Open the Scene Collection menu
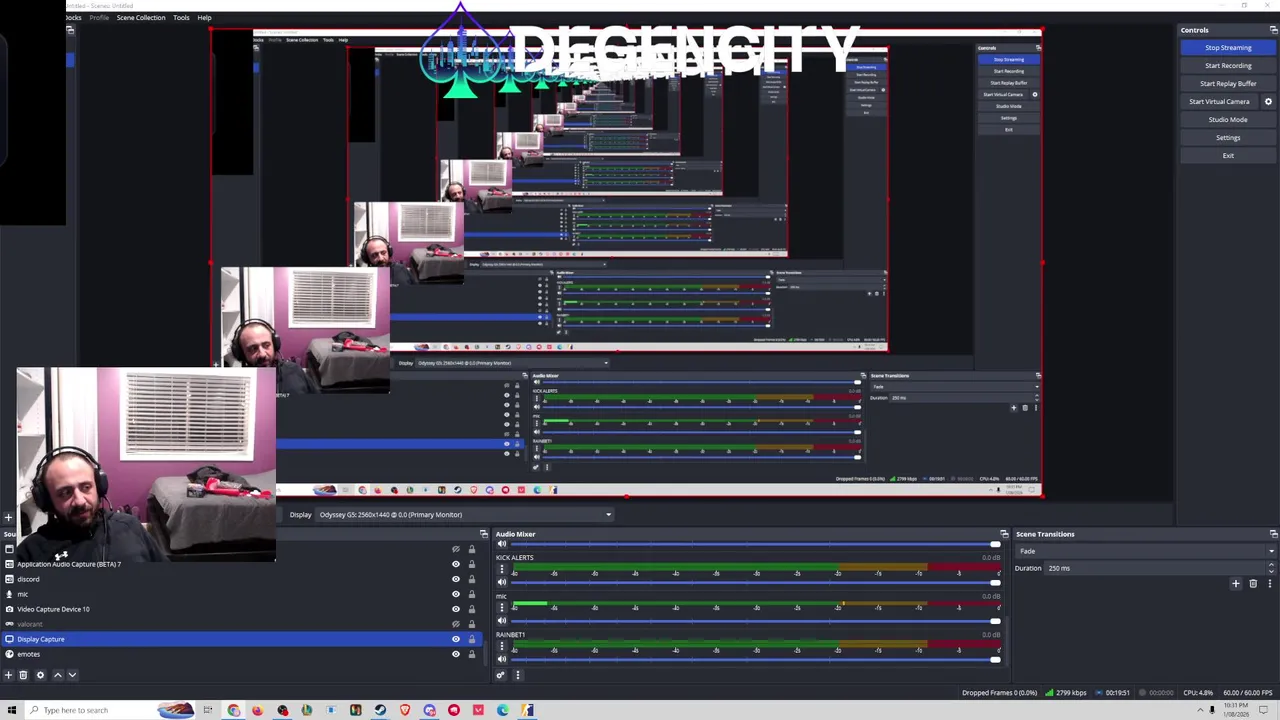1280x720 pixels. tap(141, 17)
